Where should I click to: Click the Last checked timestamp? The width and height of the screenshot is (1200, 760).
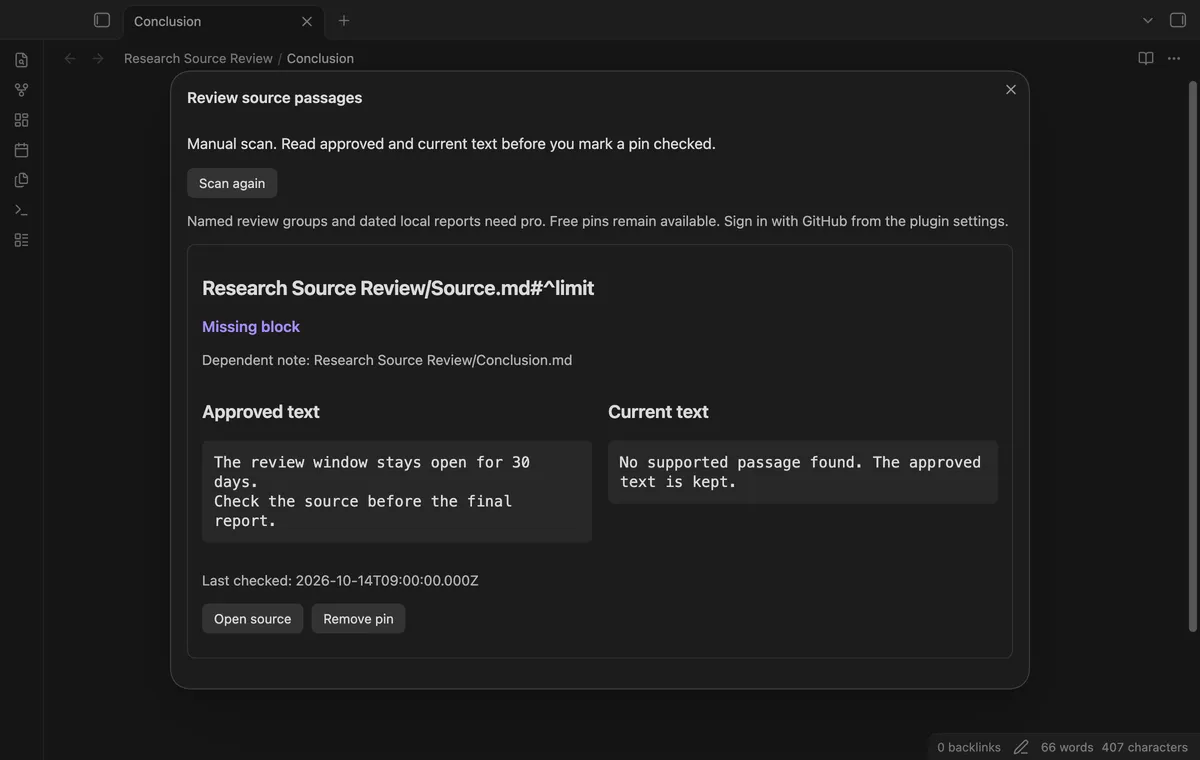340,580
